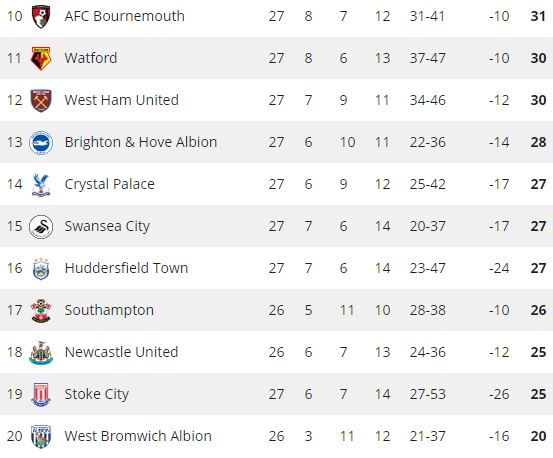Click the Watford club crest
This screenshot has height=458, width=553.
tap(41, 58)
